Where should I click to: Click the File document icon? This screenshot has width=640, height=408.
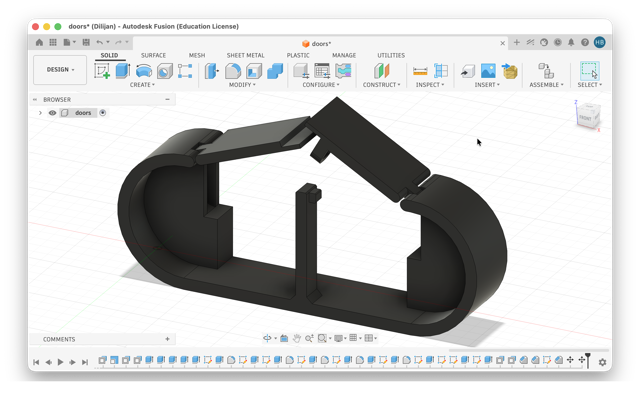[x=67, y=42]
